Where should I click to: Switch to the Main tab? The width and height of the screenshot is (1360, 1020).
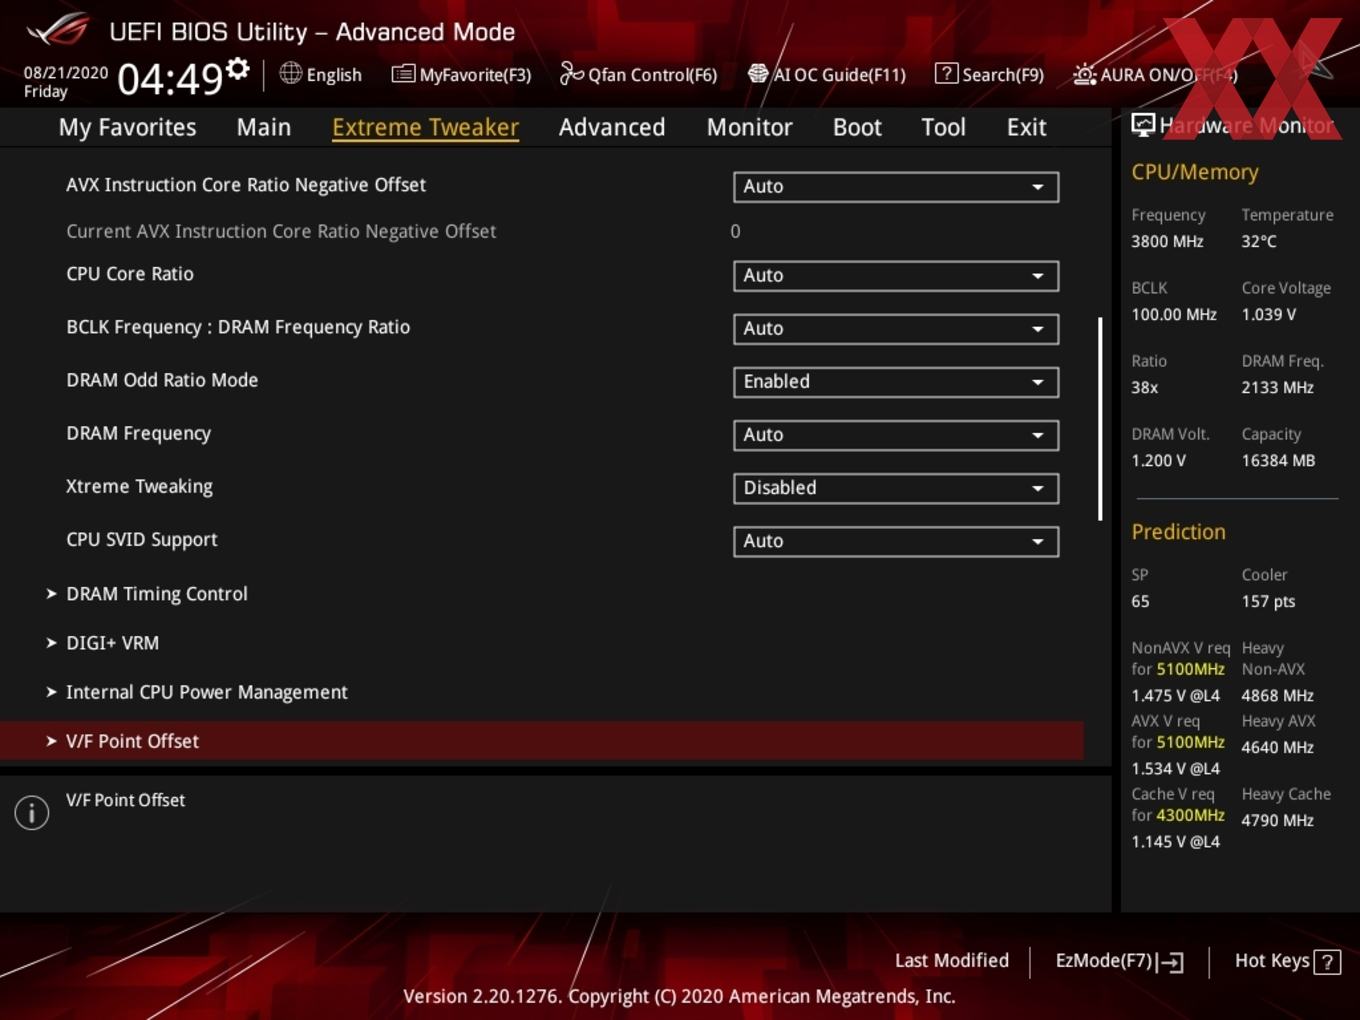tap(264, 127)
